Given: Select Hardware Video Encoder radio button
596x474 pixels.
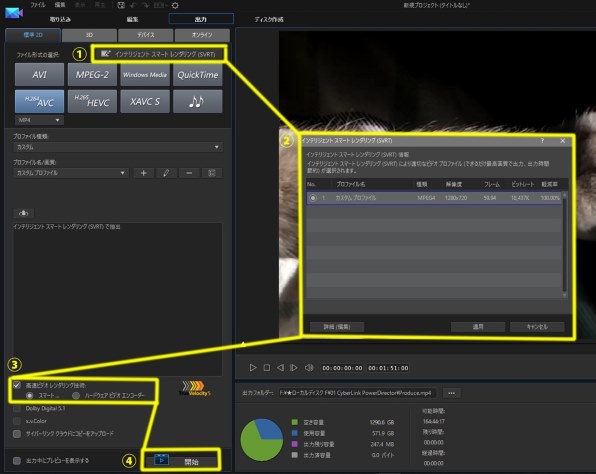Looking at the screenshot, I should coord(76,396).
